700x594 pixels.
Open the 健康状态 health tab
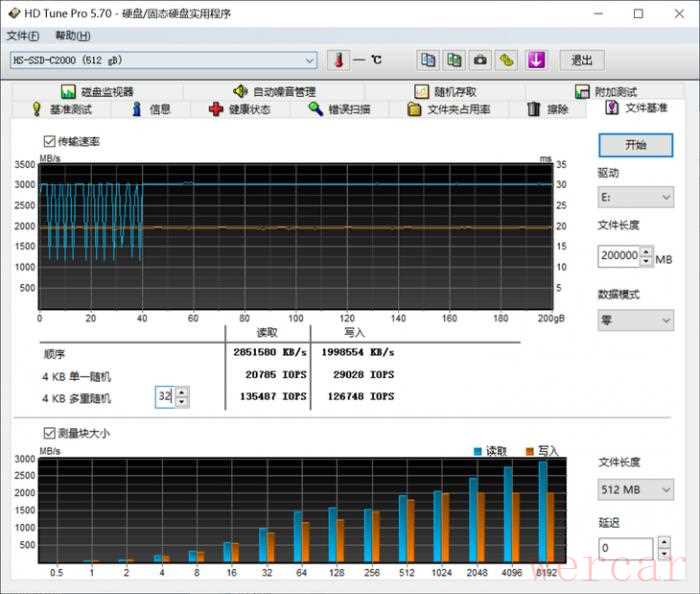click(x=239, y=109)
